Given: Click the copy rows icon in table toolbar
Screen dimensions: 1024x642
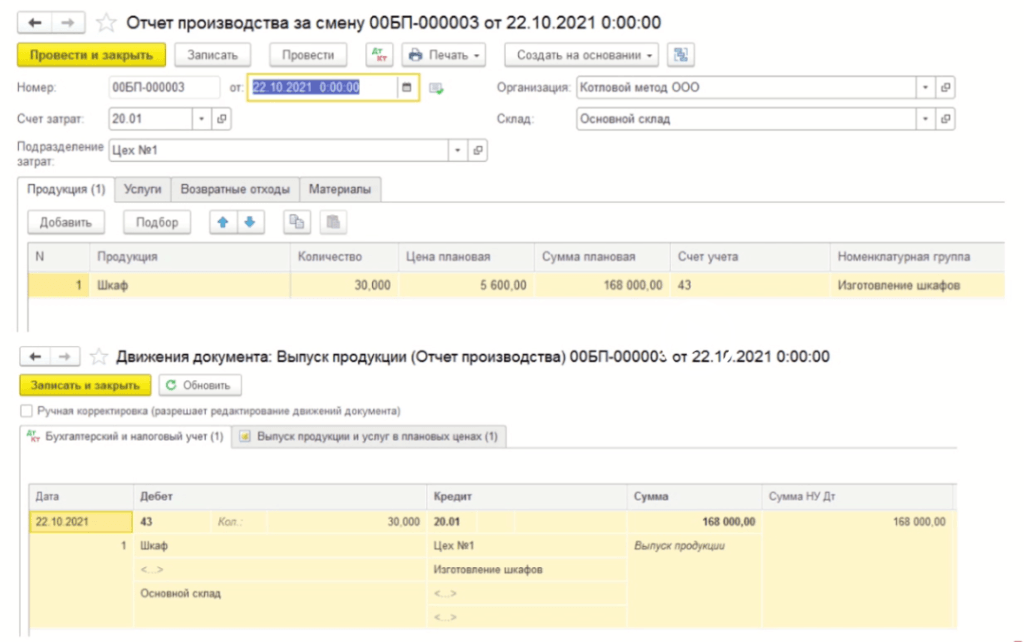Looking at the screenshot, I should click(x=297, y=222).
